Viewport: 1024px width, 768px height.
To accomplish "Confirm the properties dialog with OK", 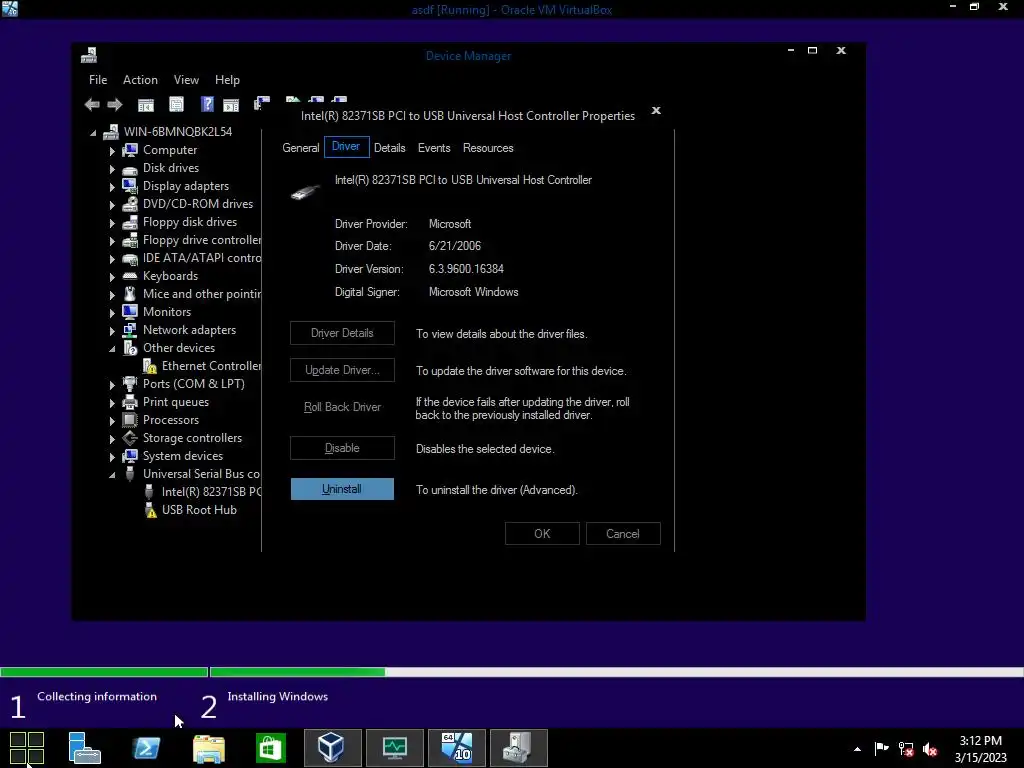I will [542, 534].
